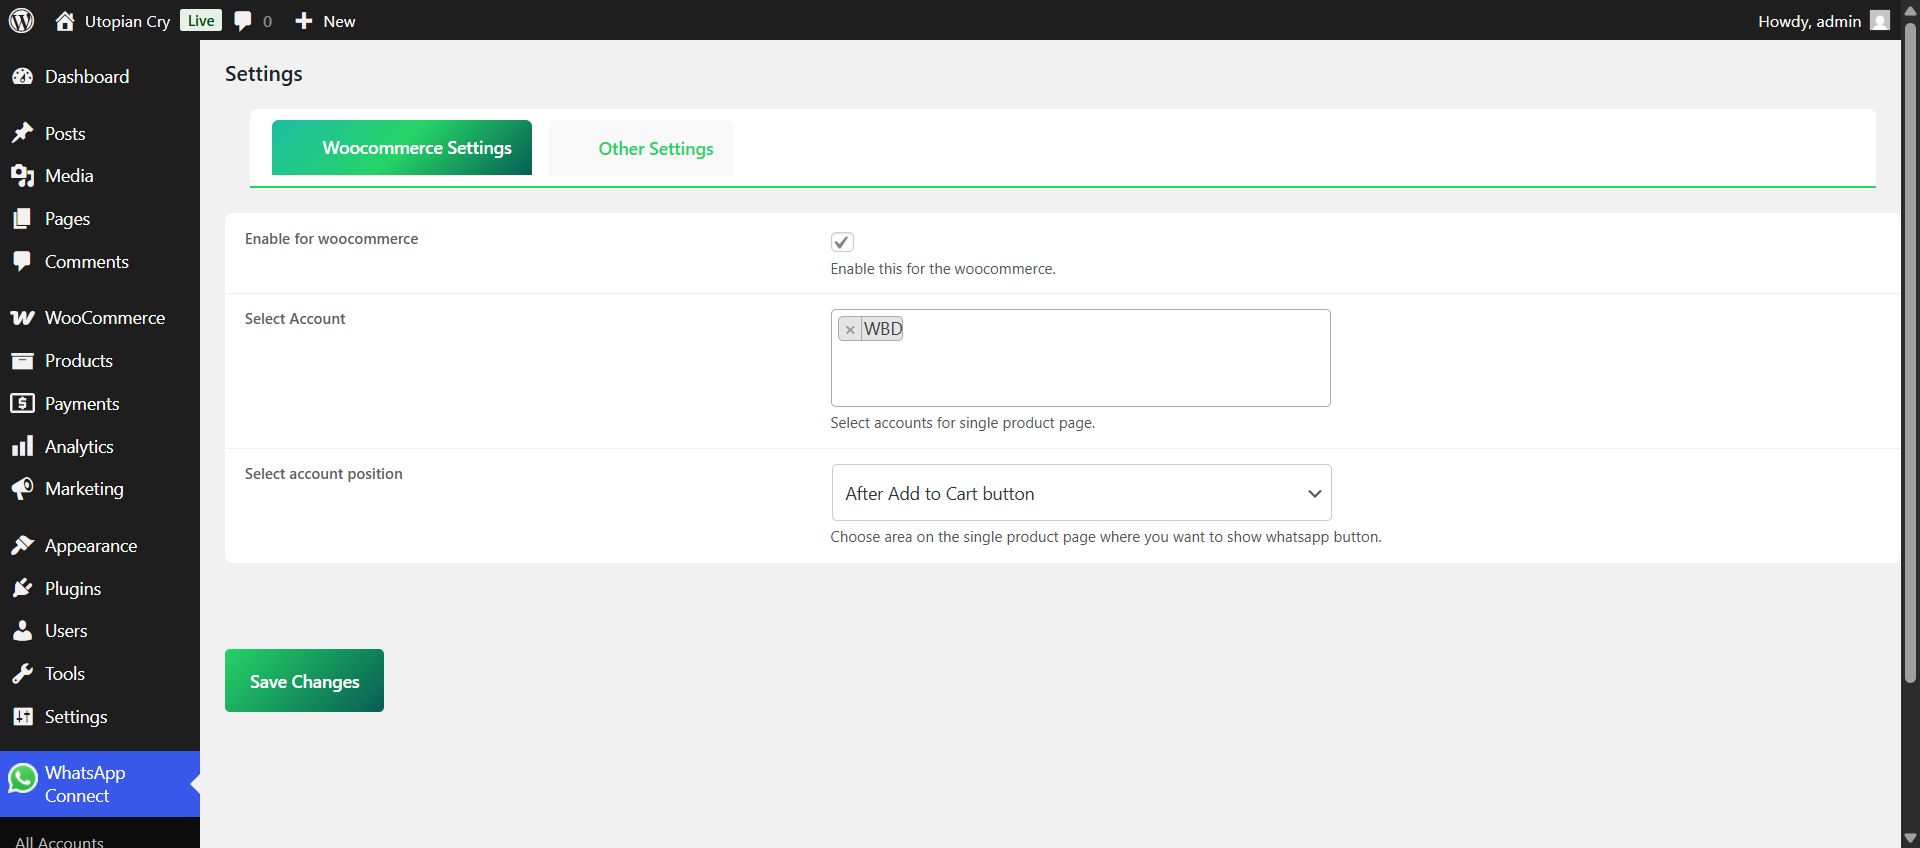Click the Dashboard gauge icon
The image size is (1920, 848).
coord(22,77)
